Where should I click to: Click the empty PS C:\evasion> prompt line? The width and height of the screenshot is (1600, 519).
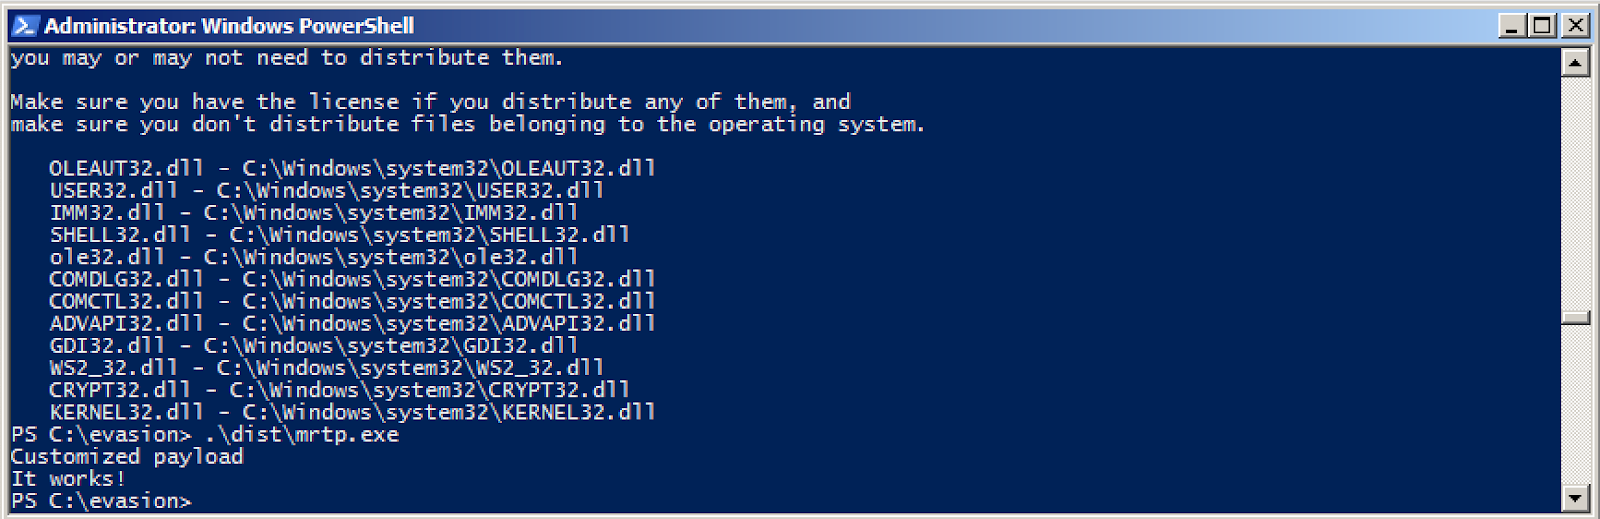tap(101, 501)
